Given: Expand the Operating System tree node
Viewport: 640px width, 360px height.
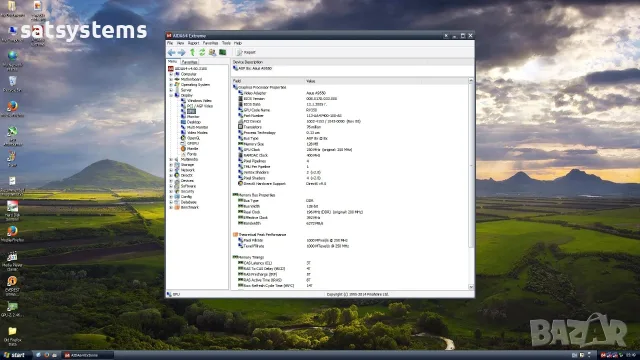Looking at the screenshot, I should click(x=171, y=85).
